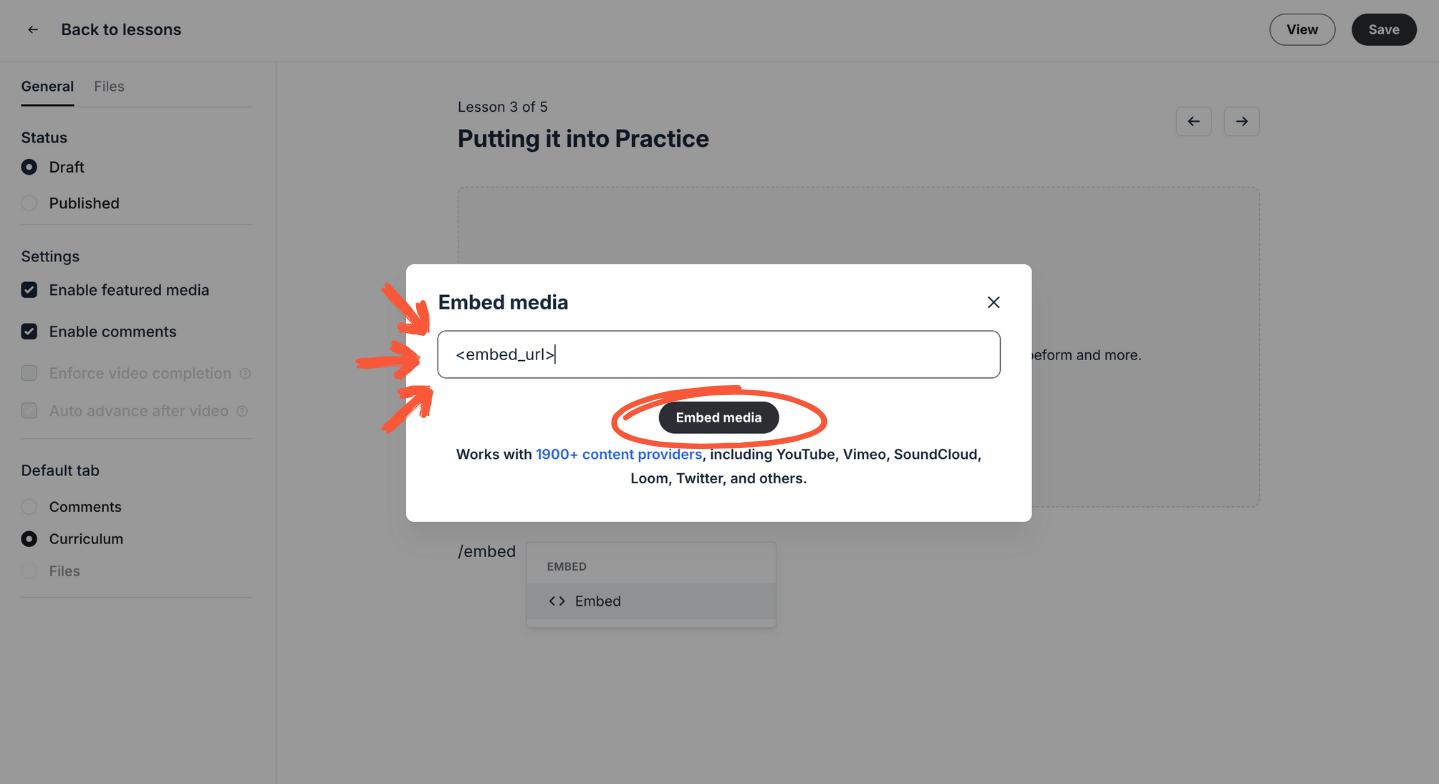Select the Draft status radio button
The width and height of the screenshot is (1440, 784).
(29, 167)
